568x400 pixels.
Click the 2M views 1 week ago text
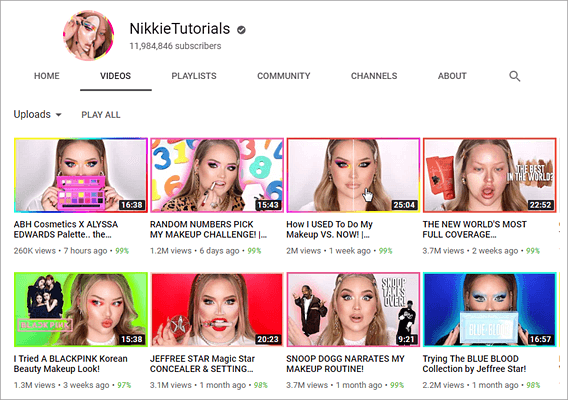tap(329, 251)
